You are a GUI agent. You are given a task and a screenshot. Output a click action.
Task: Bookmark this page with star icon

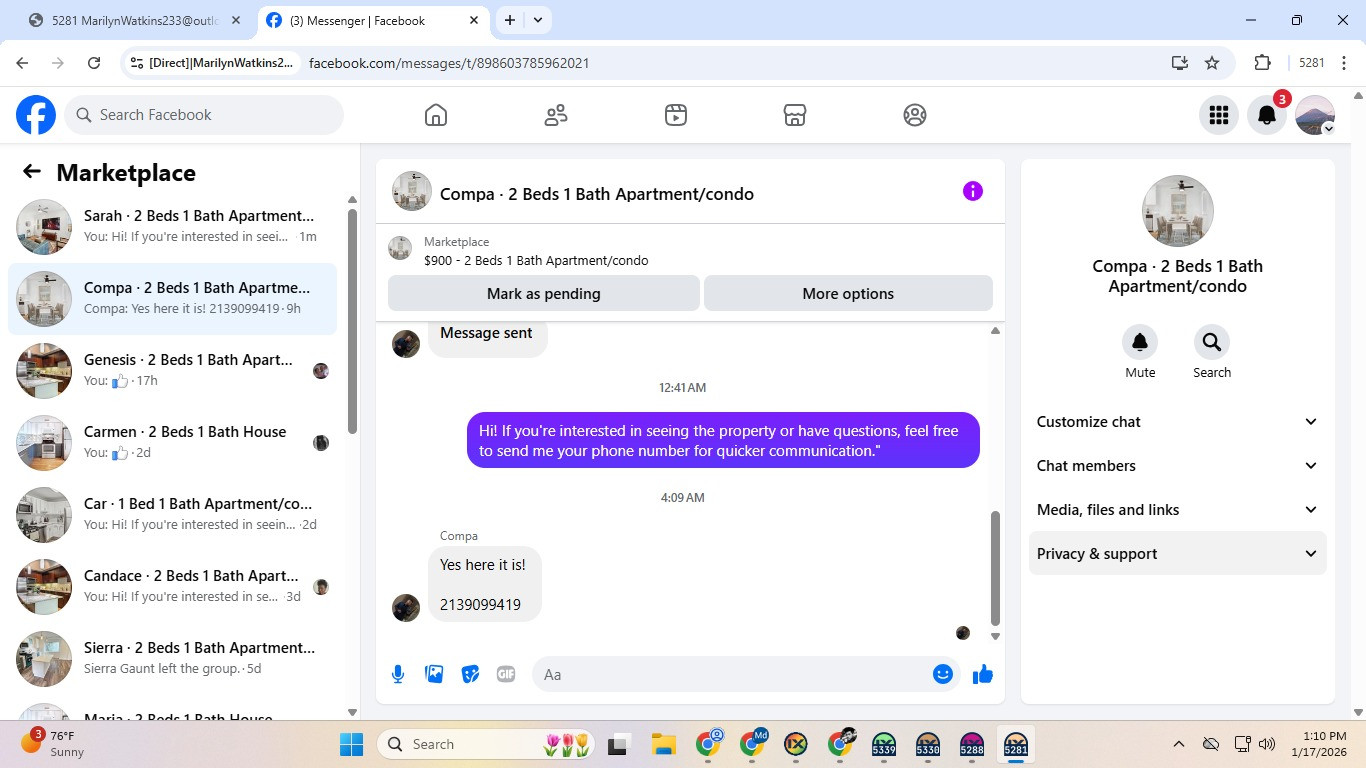click(x=1212, y=63)
